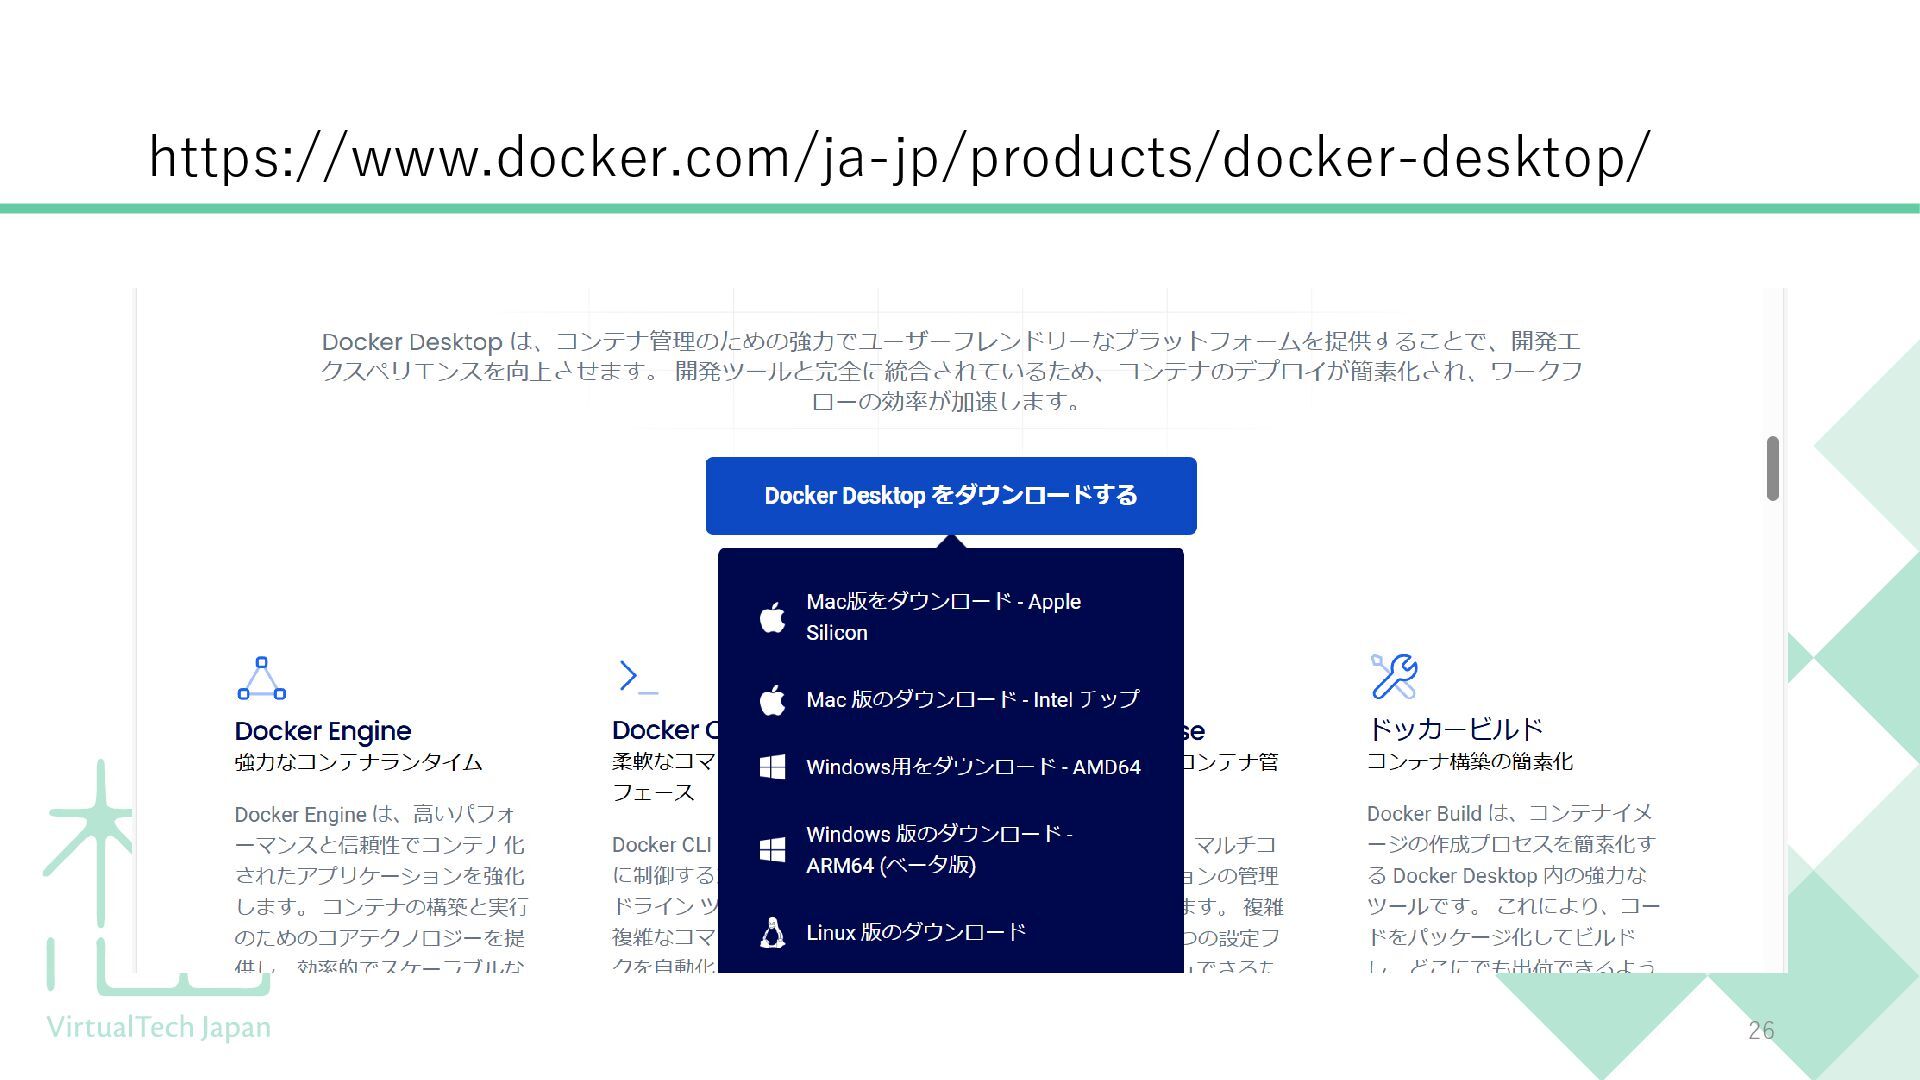Collapse the Docker Desktop download dropdown button
Viewport: 1920px width, 1080px height.
[x=950, y=496]
